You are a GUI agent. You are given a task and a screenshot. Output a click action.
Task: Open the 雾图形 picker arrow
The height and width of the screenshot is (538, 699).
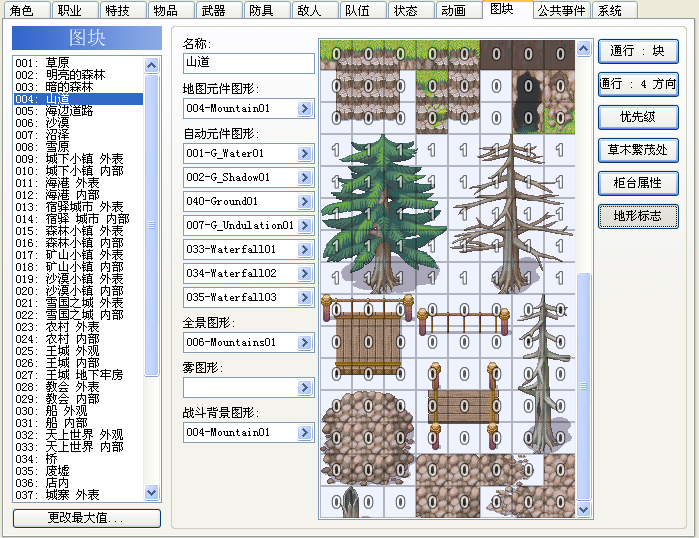tap(305, 387)
